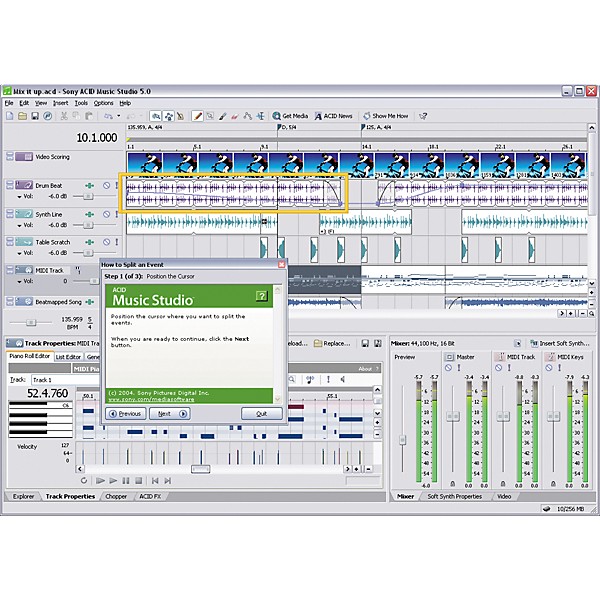
Task: Click Next in the tutorial dialog
Action: coord(170,414)
